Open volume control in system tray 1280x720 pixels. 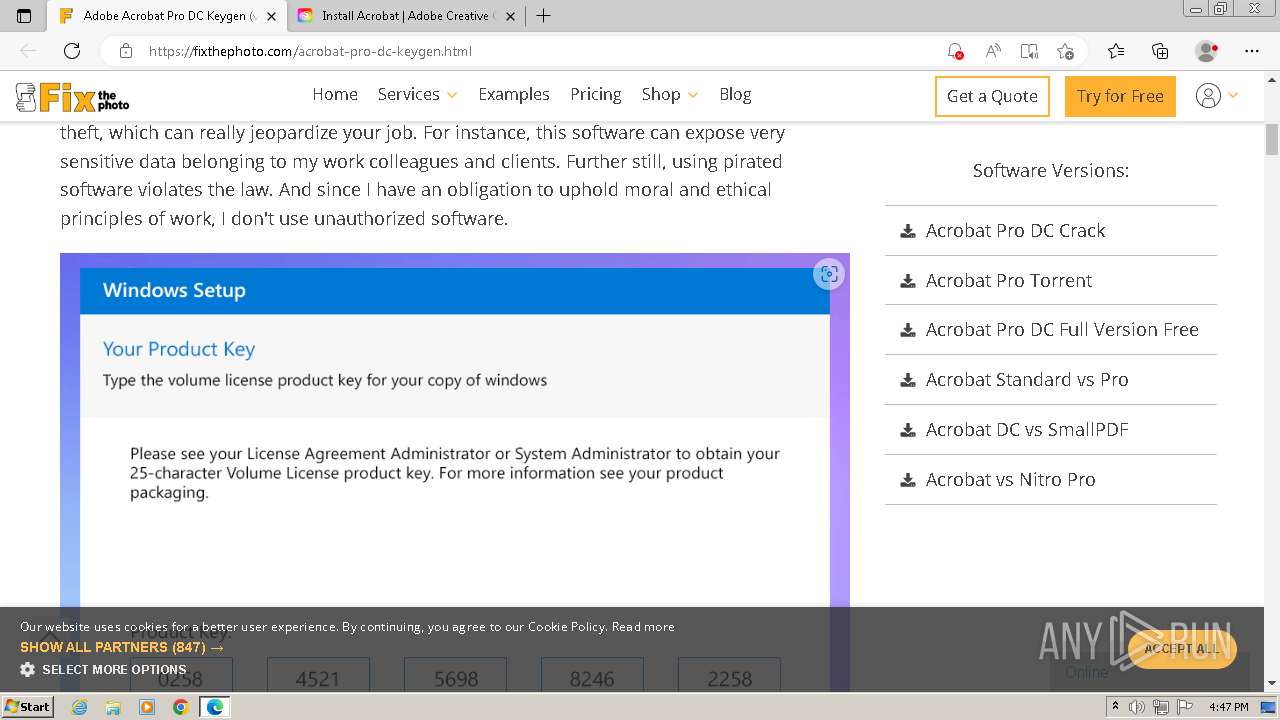1137,707
